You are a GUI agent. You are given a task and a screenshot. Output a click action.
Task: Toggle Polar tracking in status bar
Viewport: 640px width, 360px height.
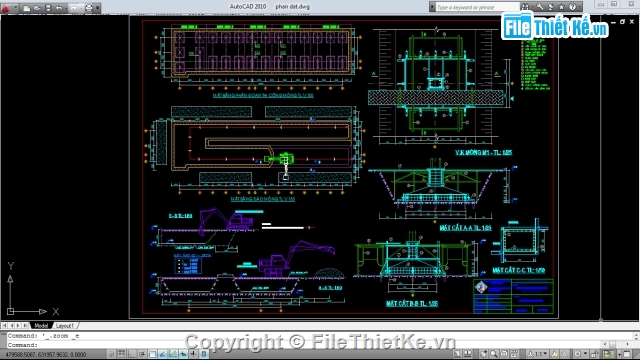(x=142, y=354)
